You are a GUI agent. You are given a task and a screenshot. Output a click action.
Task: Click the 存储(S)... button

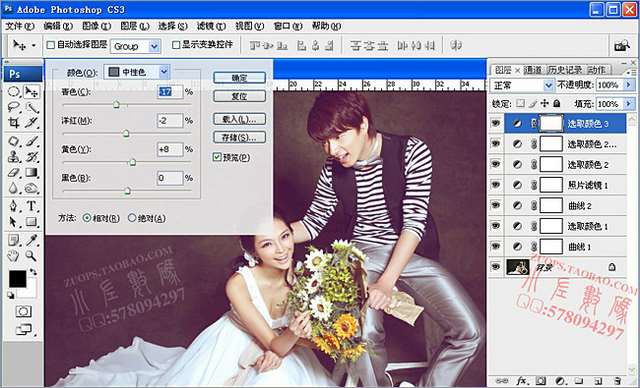pos(240,137)
